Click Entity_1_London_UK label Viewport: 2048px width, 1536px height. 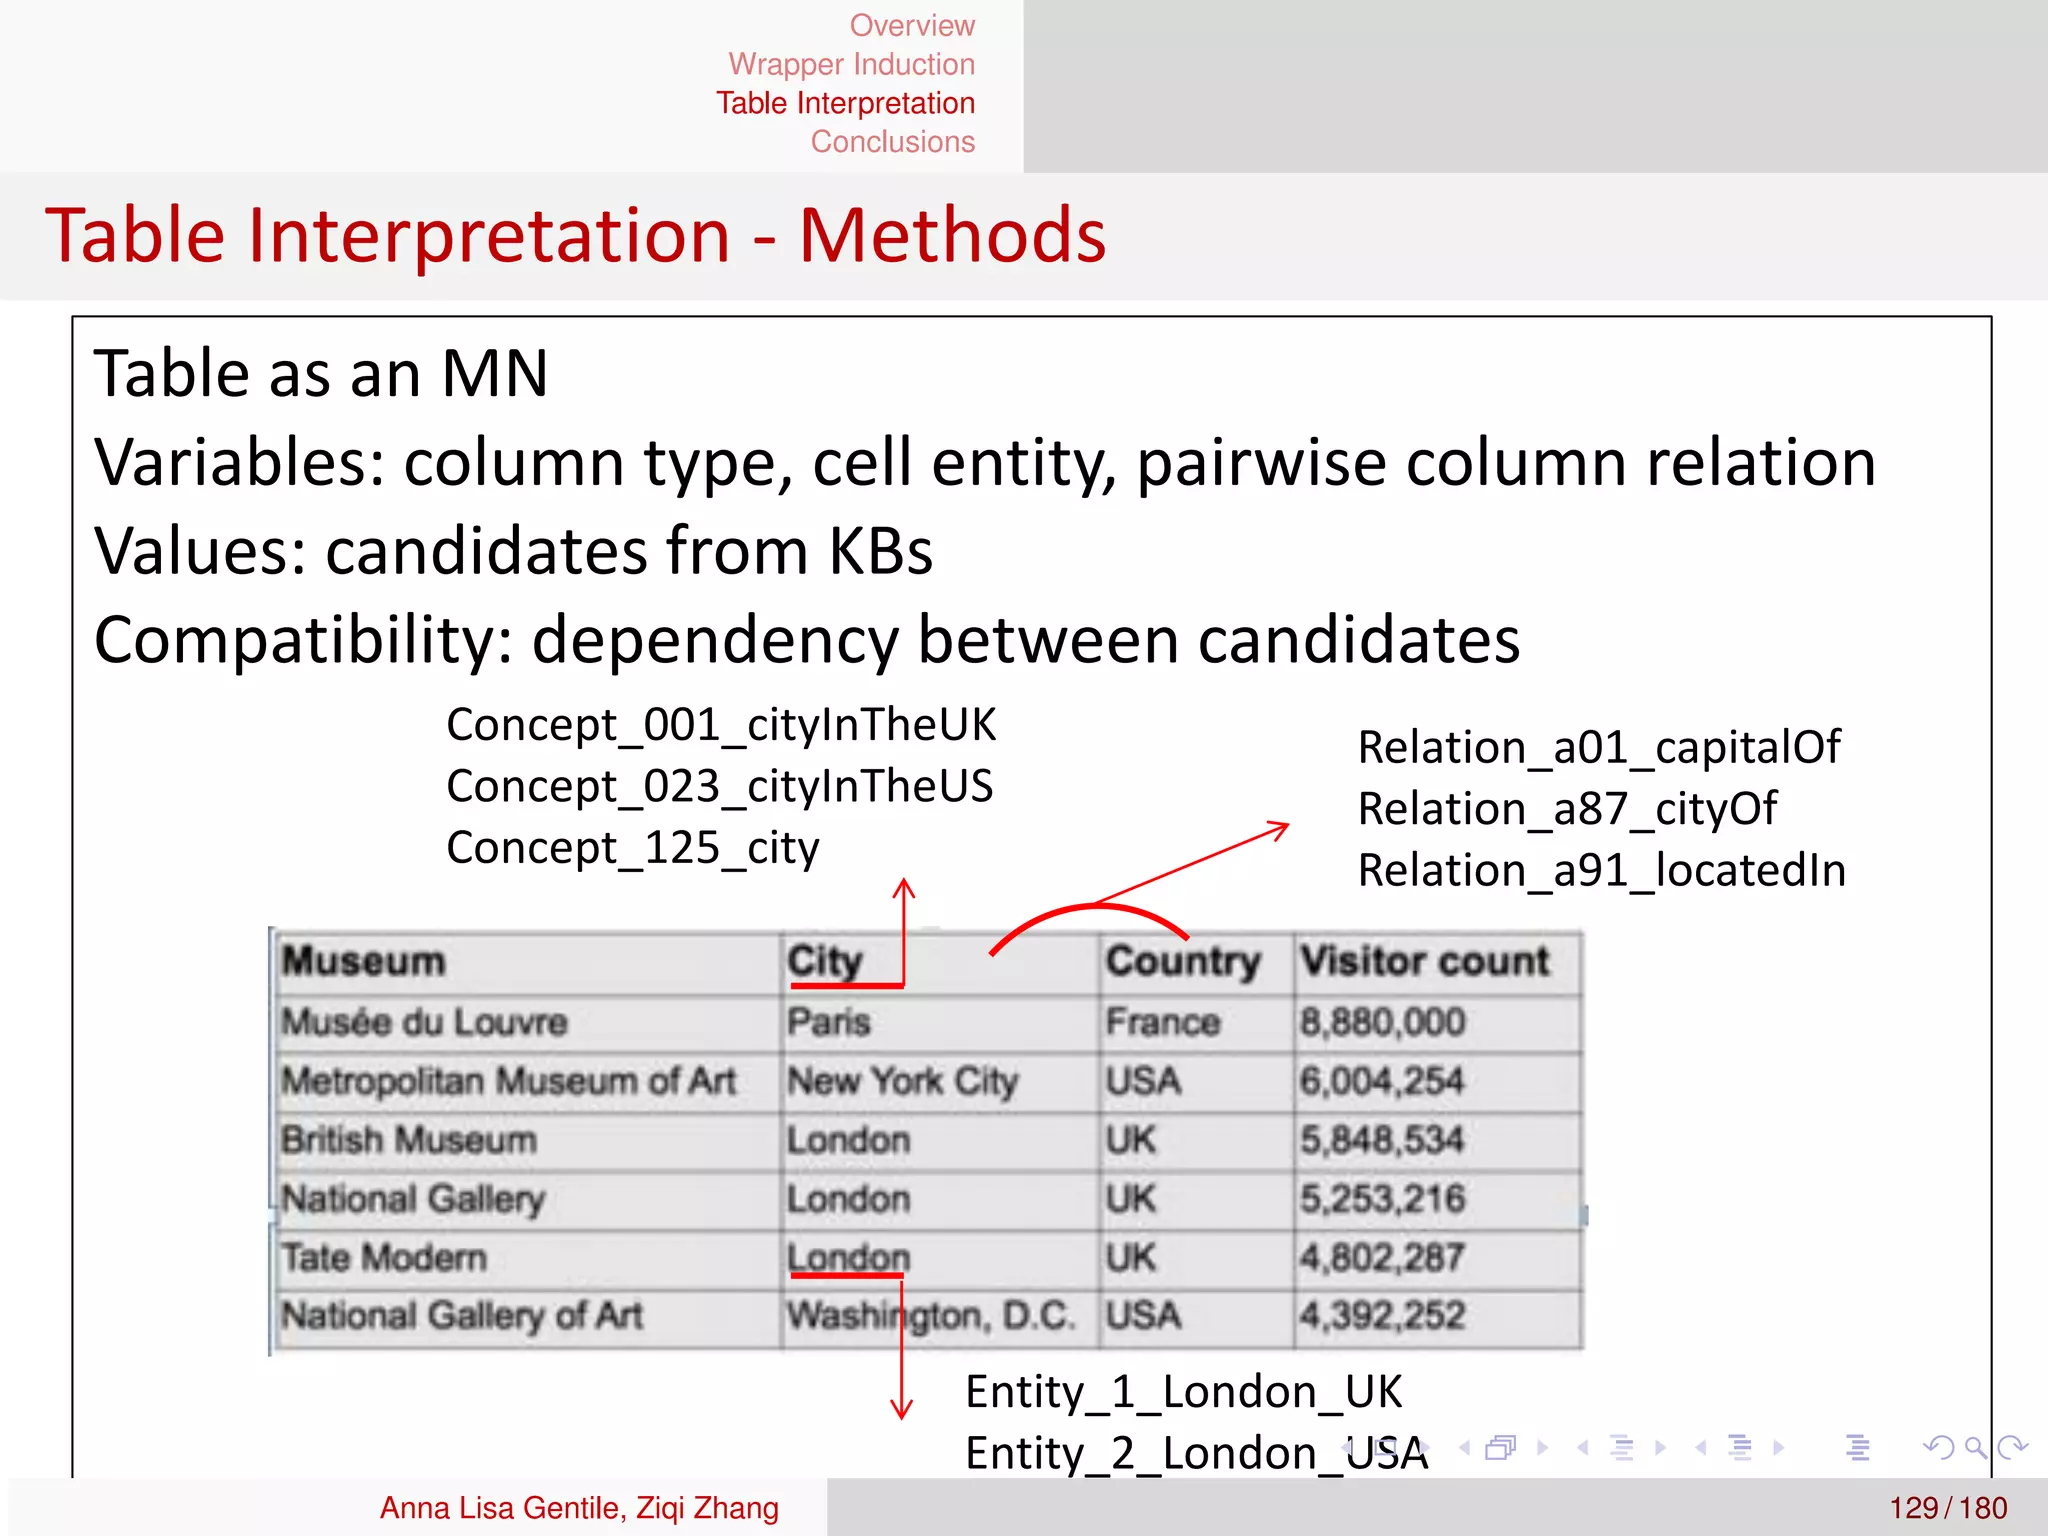click(x=1184, y=1393)
